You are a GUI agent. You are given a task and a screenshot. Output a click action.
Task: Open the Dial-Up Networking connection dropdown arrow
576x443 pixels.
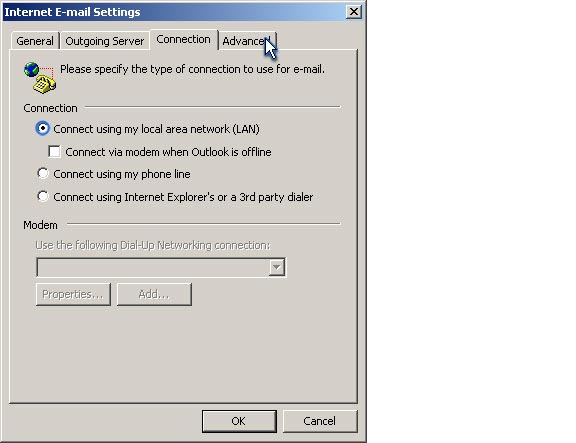point(277,267)
